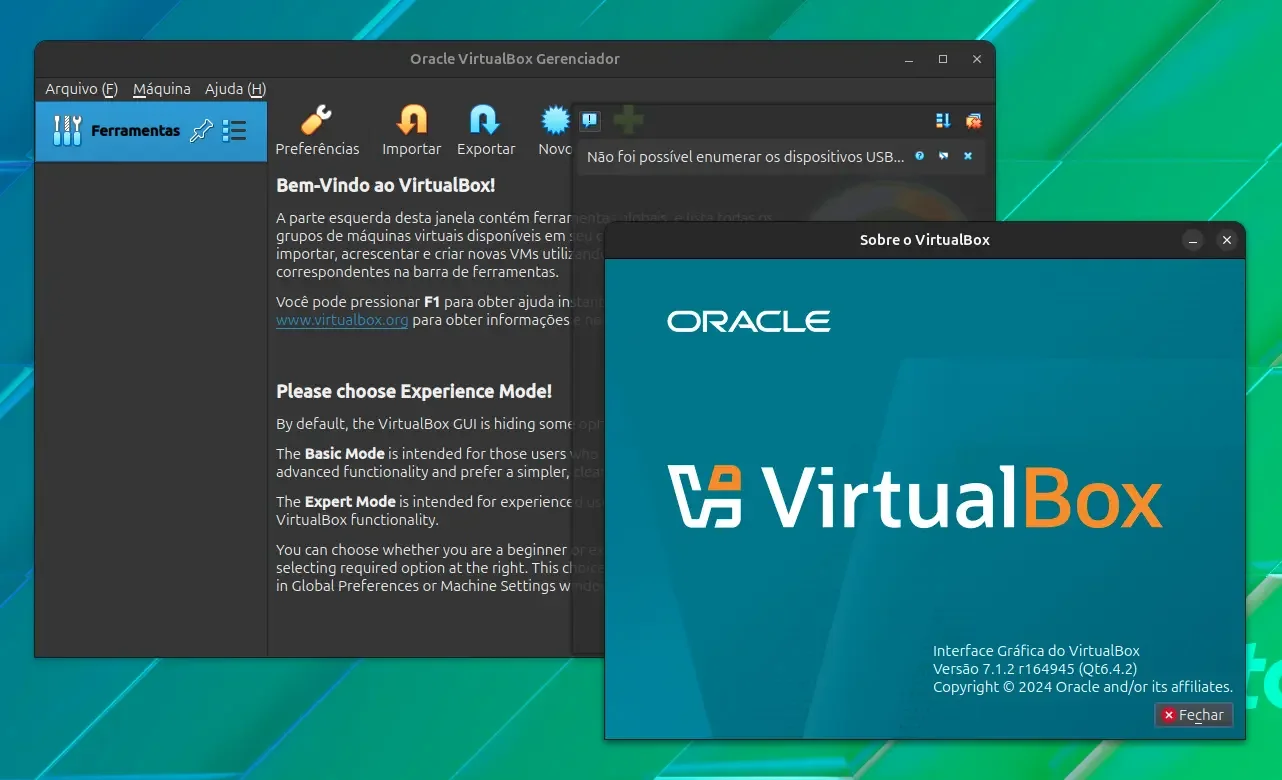Open the Ferramentas list menu icon
Image resolution: width=1282 pixels, height=780 pixels.
click(234, 130)
